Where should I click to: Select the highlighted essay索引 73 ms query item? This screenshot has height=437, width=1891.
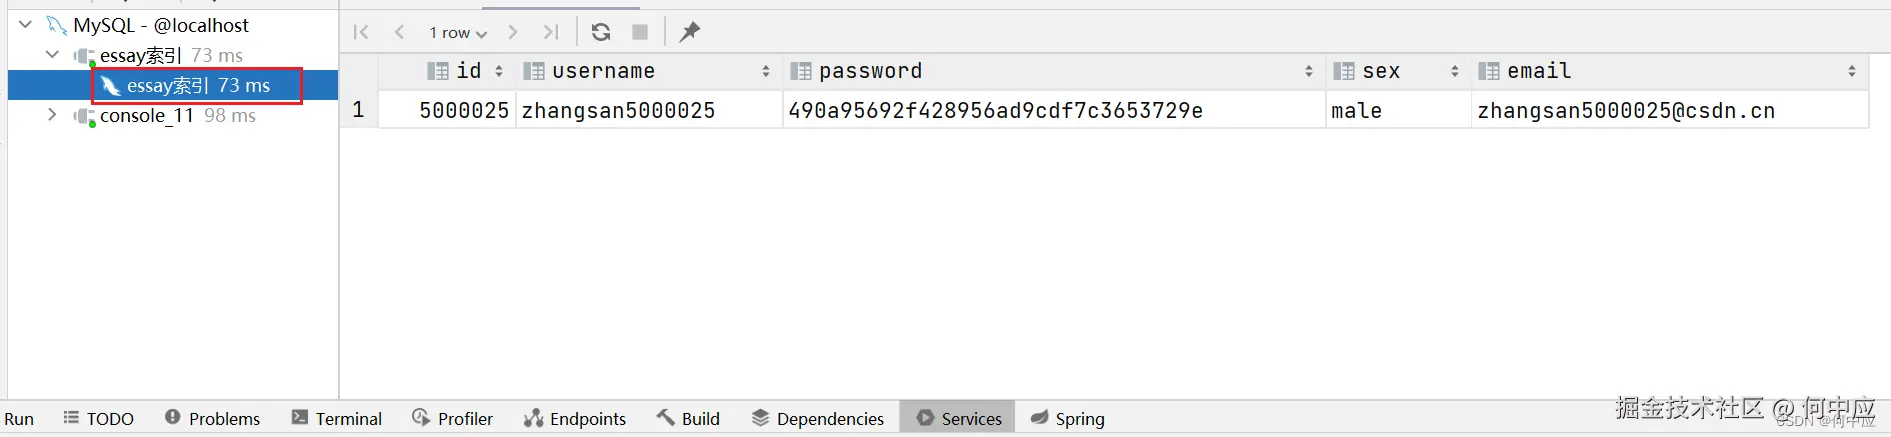[198, 86]
